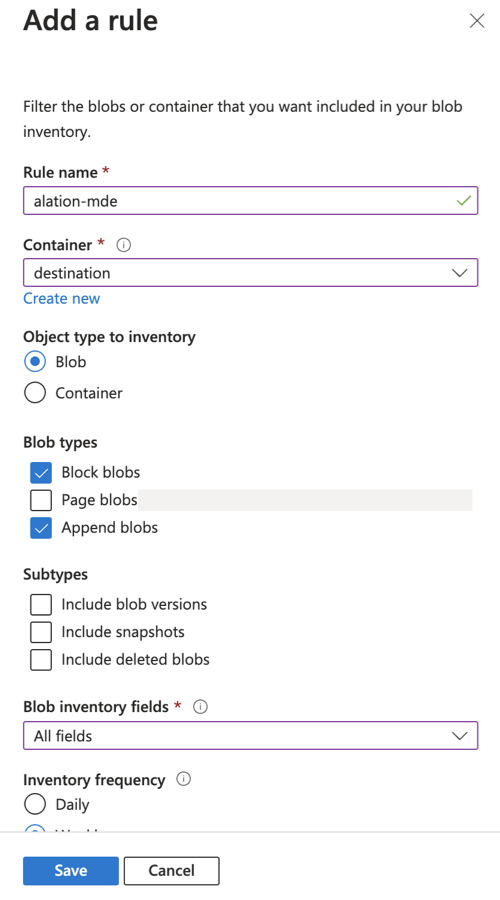Check Include blob versions

[x=41, y=604]
